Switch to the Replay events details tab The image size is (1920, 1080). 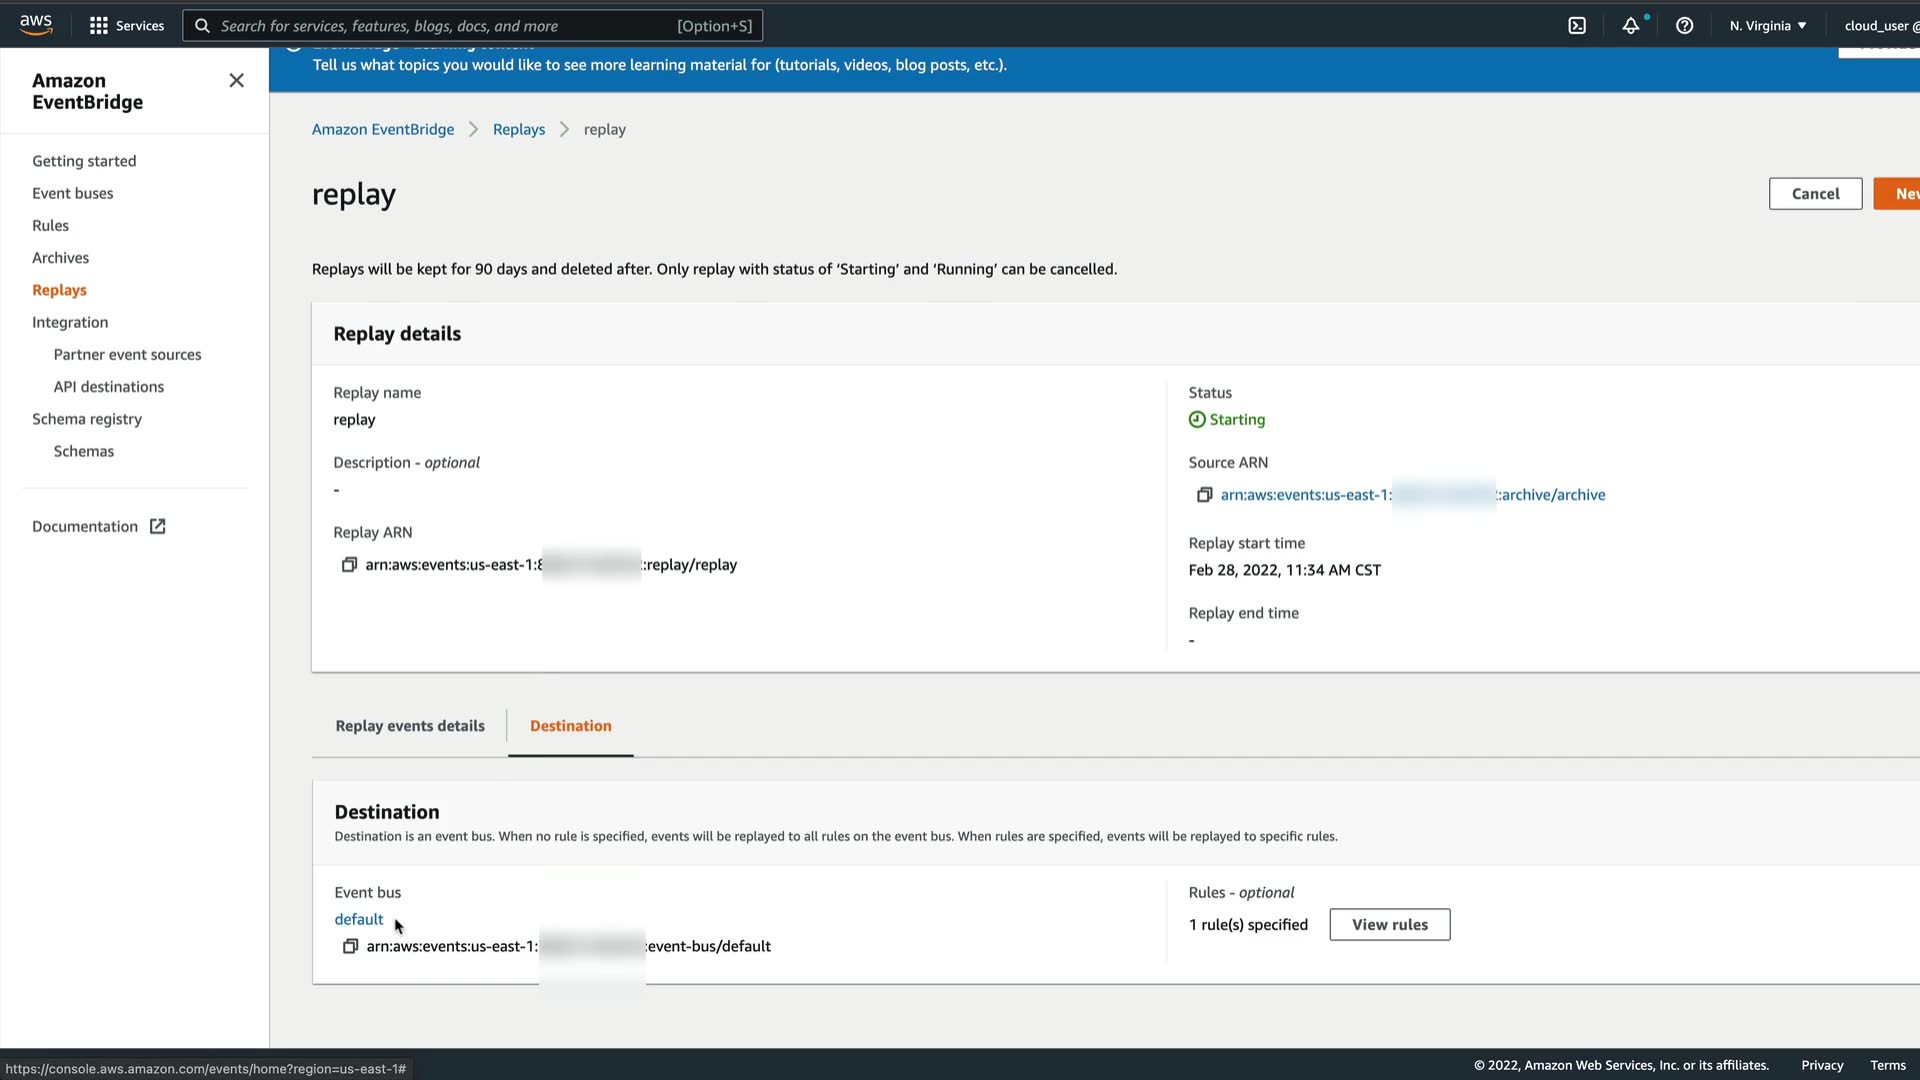(x=410, y=726)
